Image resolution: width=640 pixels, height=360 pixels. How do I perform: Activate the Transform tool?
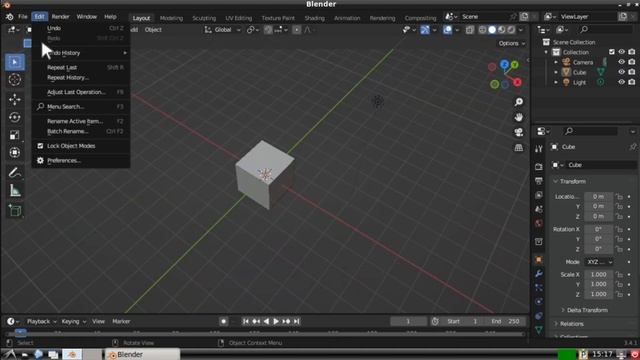(x=15, y=153)
